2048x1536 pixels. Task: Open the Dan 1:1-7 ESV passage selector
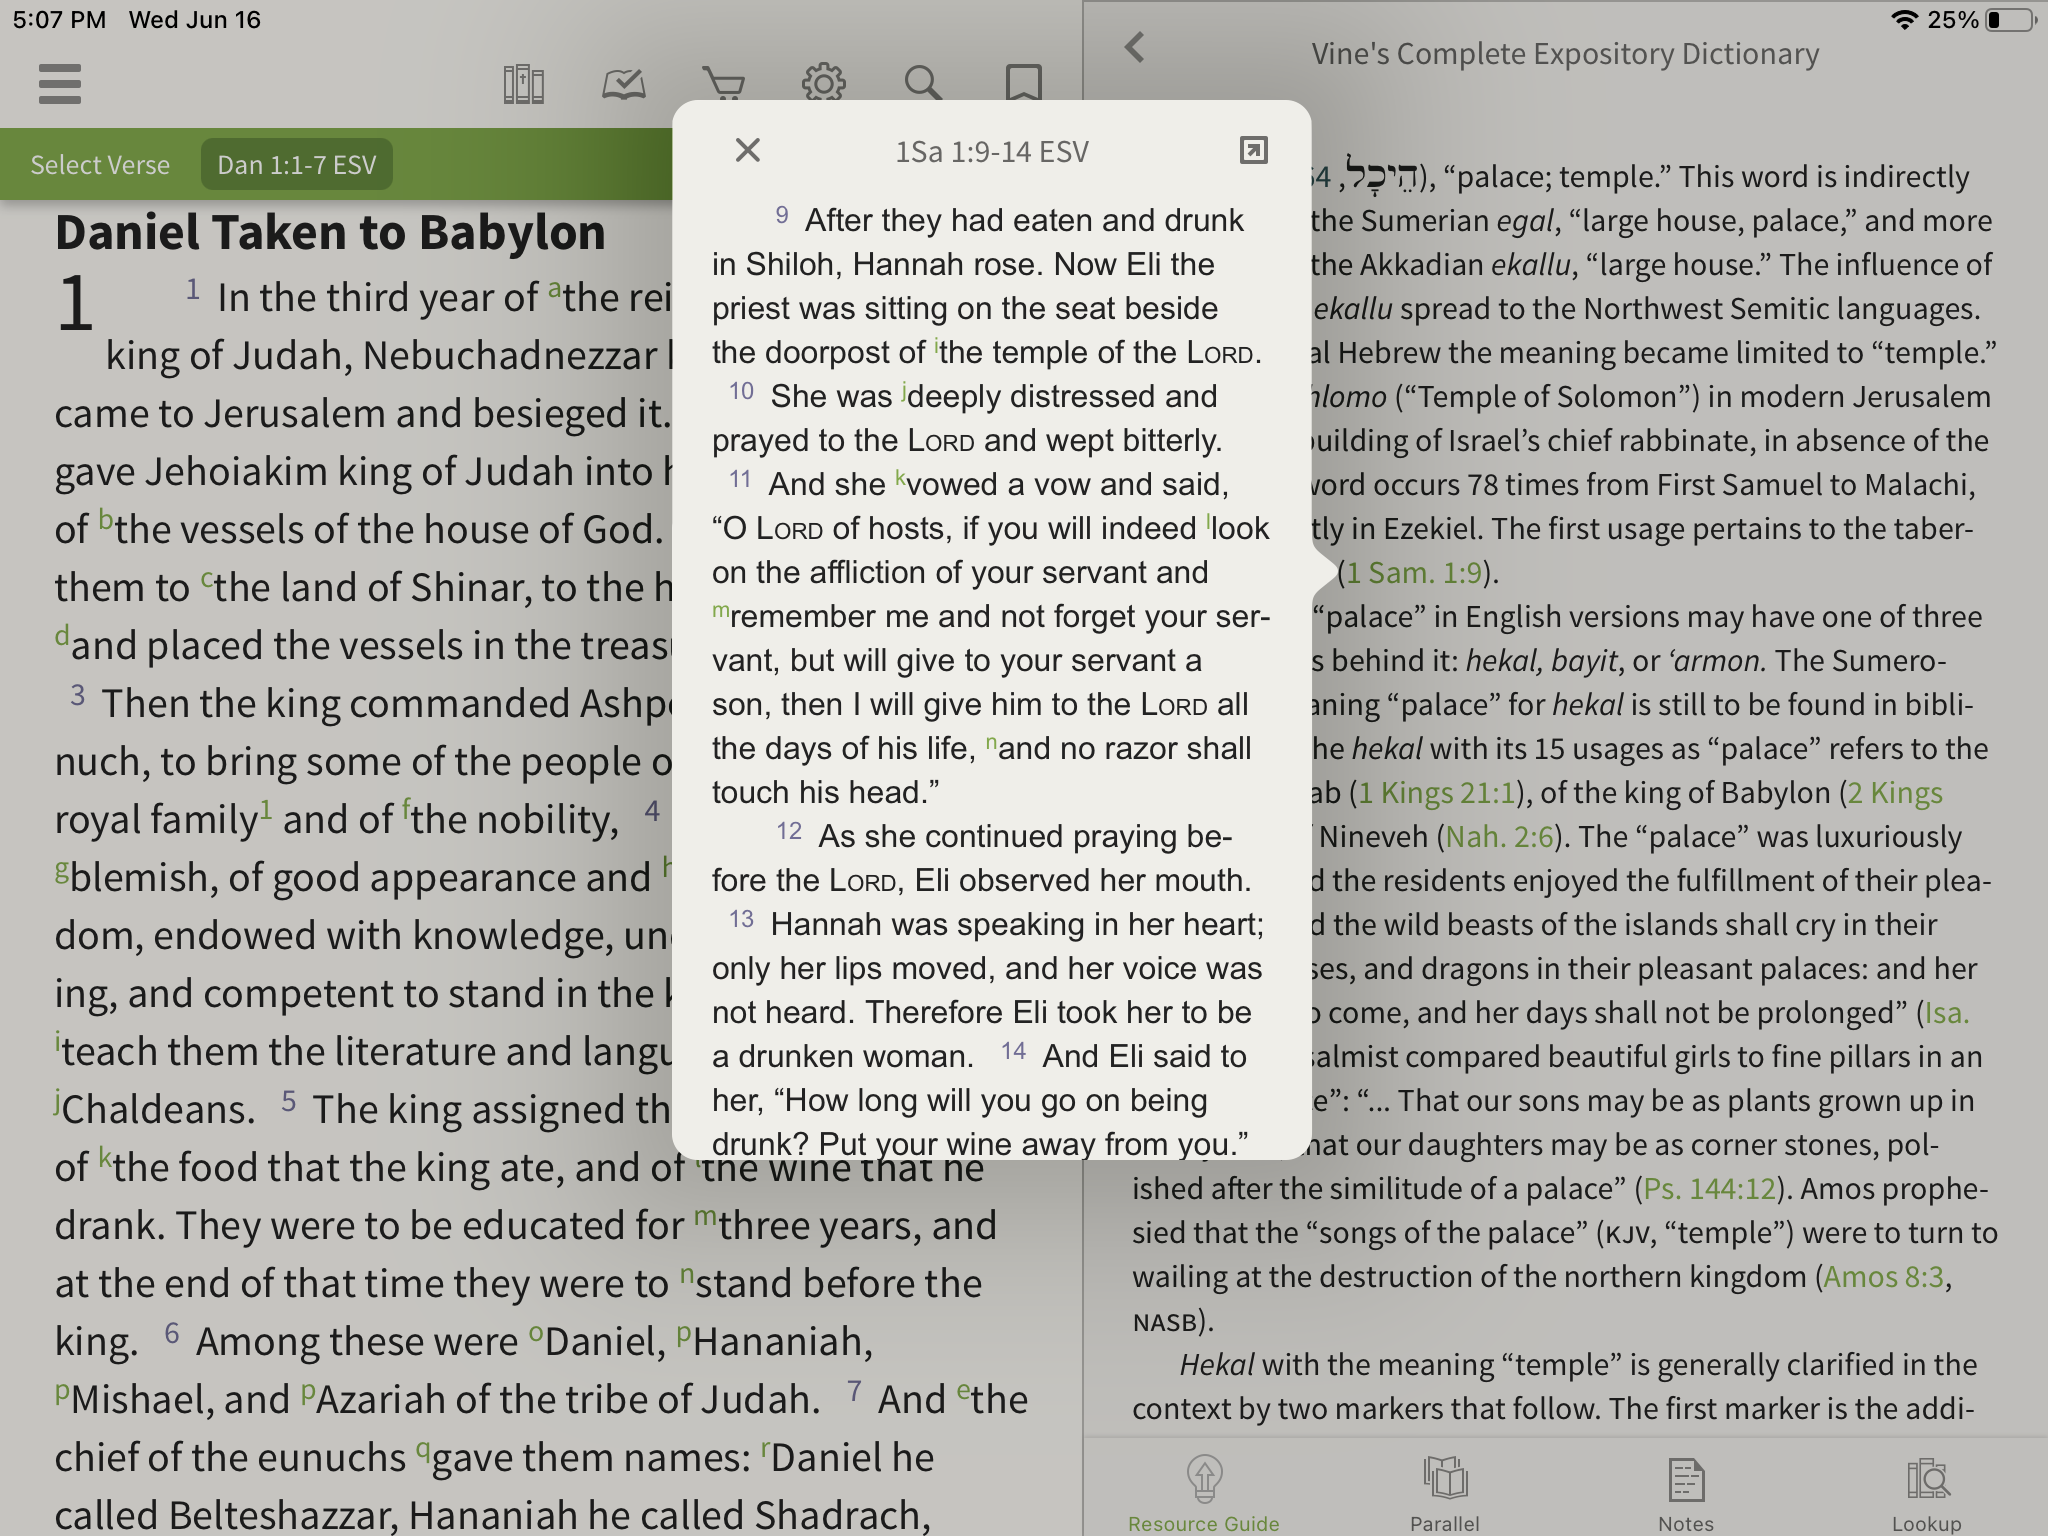point(297,165)
